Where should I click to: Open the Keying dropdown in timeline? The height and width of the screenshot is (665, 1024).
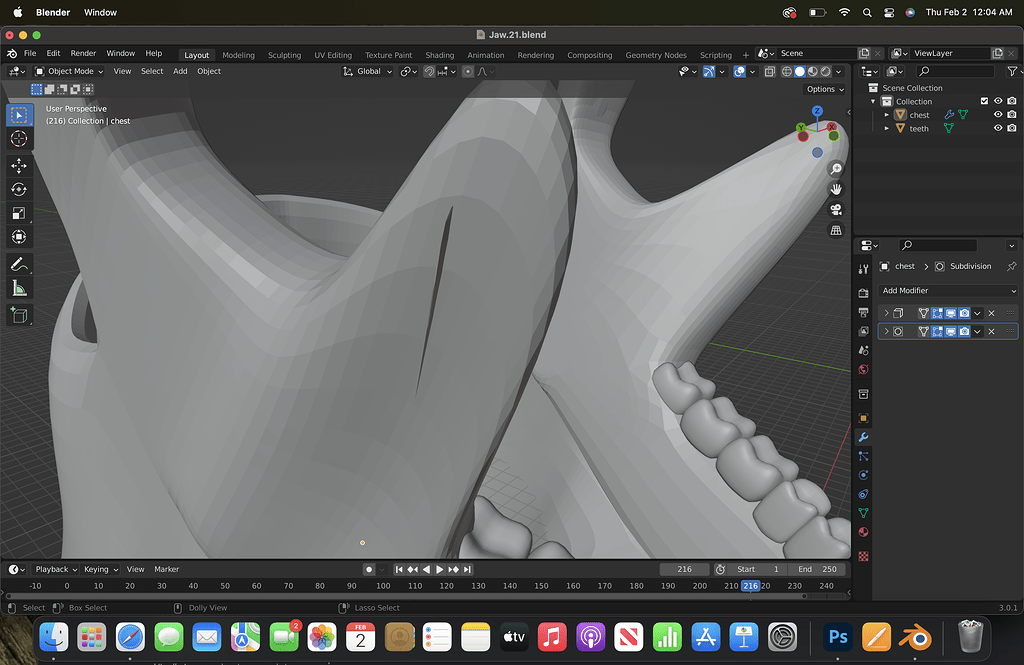[101, 570]
